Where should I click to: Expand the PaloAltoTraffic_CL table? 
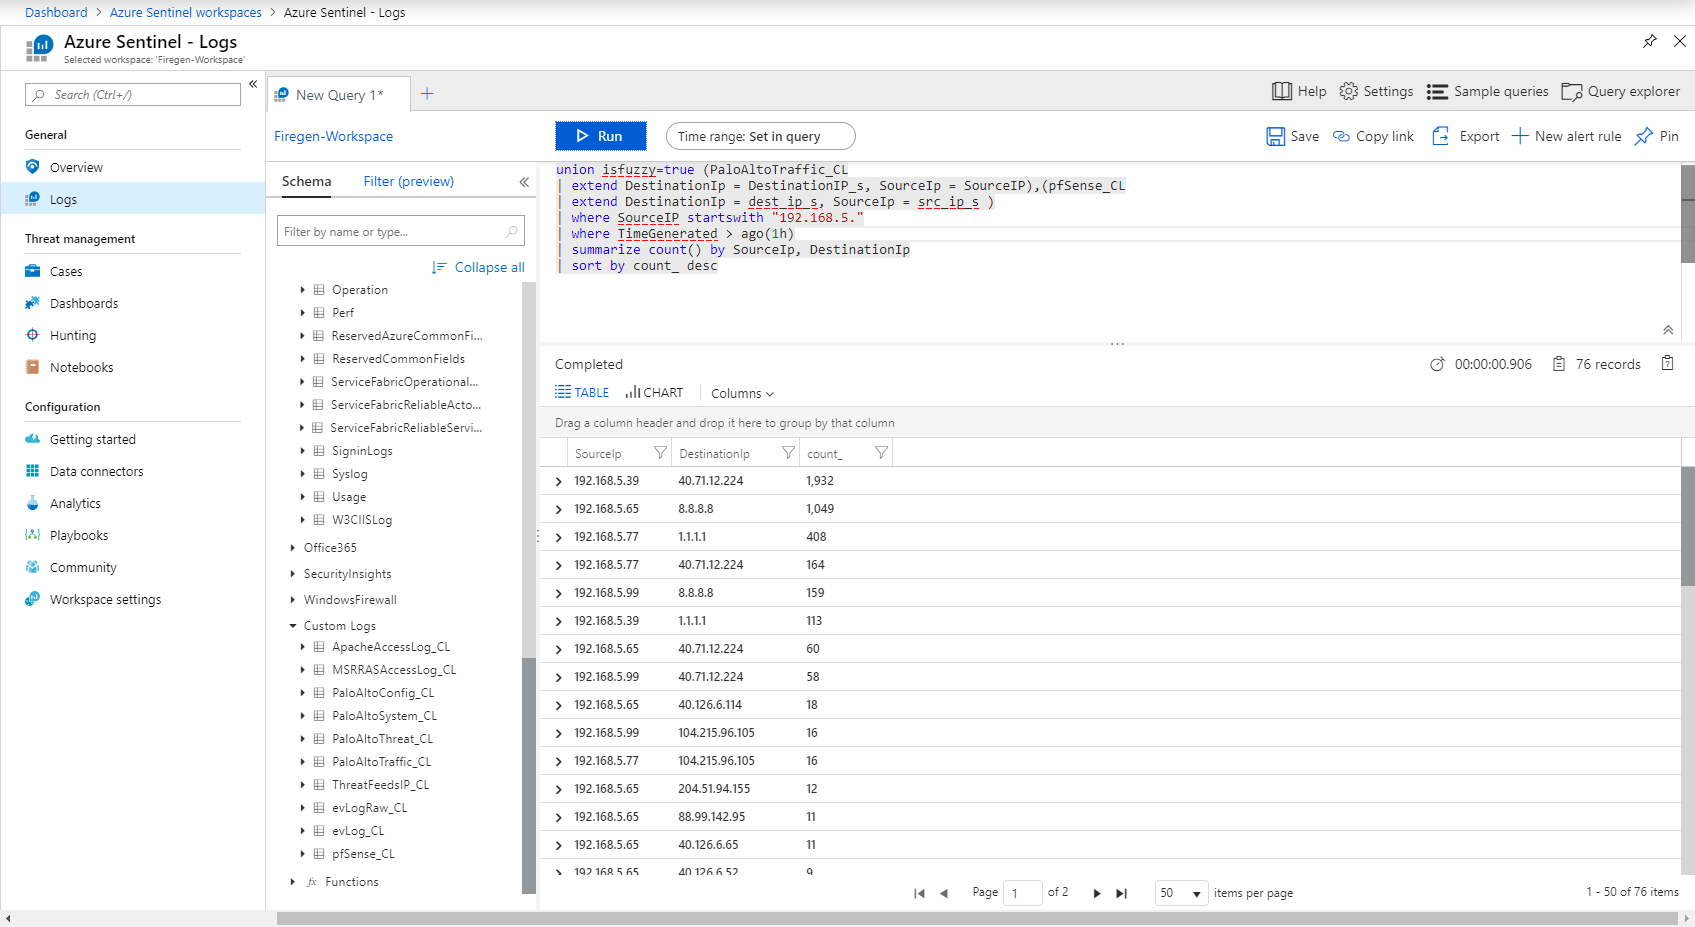[x=303, y=761]
